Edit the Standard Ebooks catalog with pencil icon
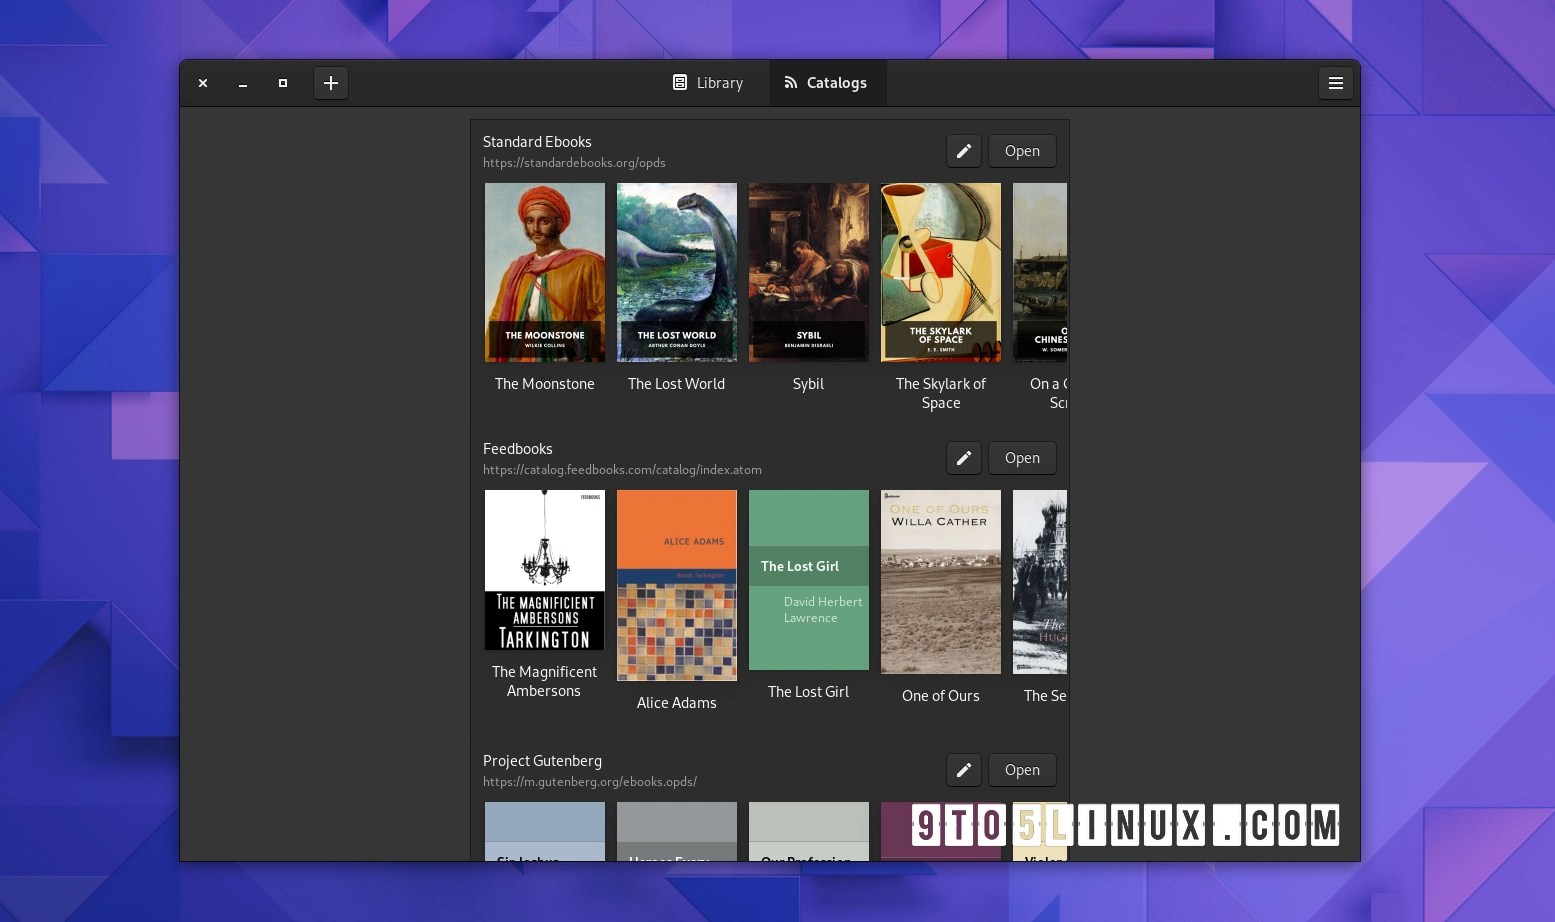Viewport: 1555px width, 922px height. 964,151
